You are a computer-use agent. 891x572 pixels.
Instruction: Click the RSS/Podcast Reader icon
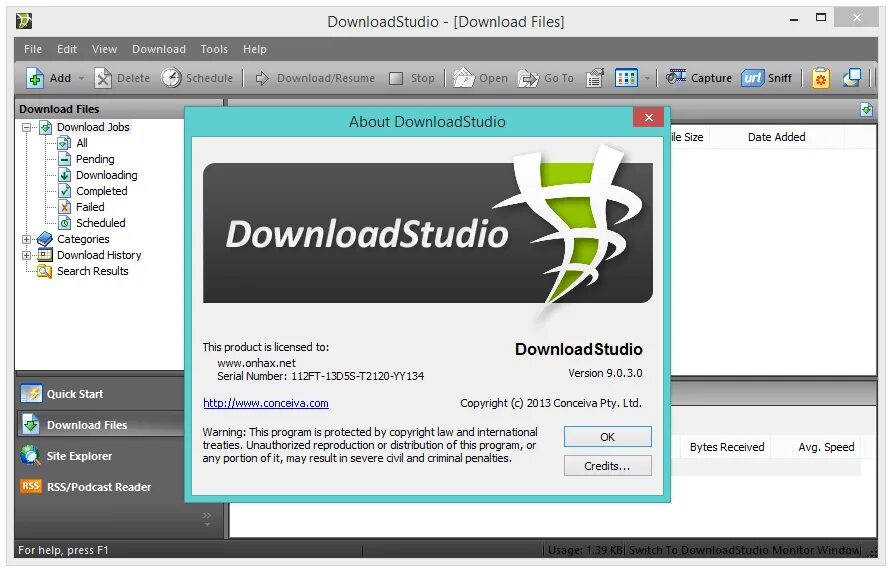[31, 486]
